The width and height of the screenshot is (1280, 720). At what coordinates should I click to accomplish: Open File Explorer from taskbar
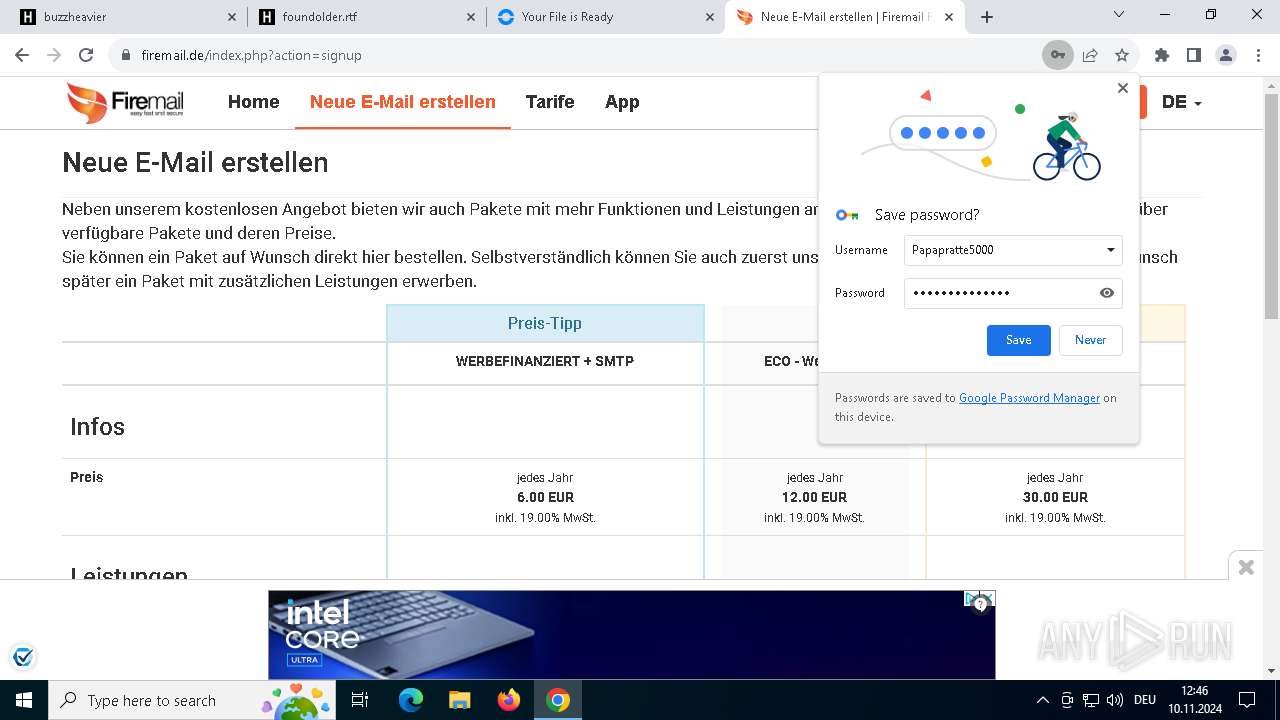pos(459,700)
